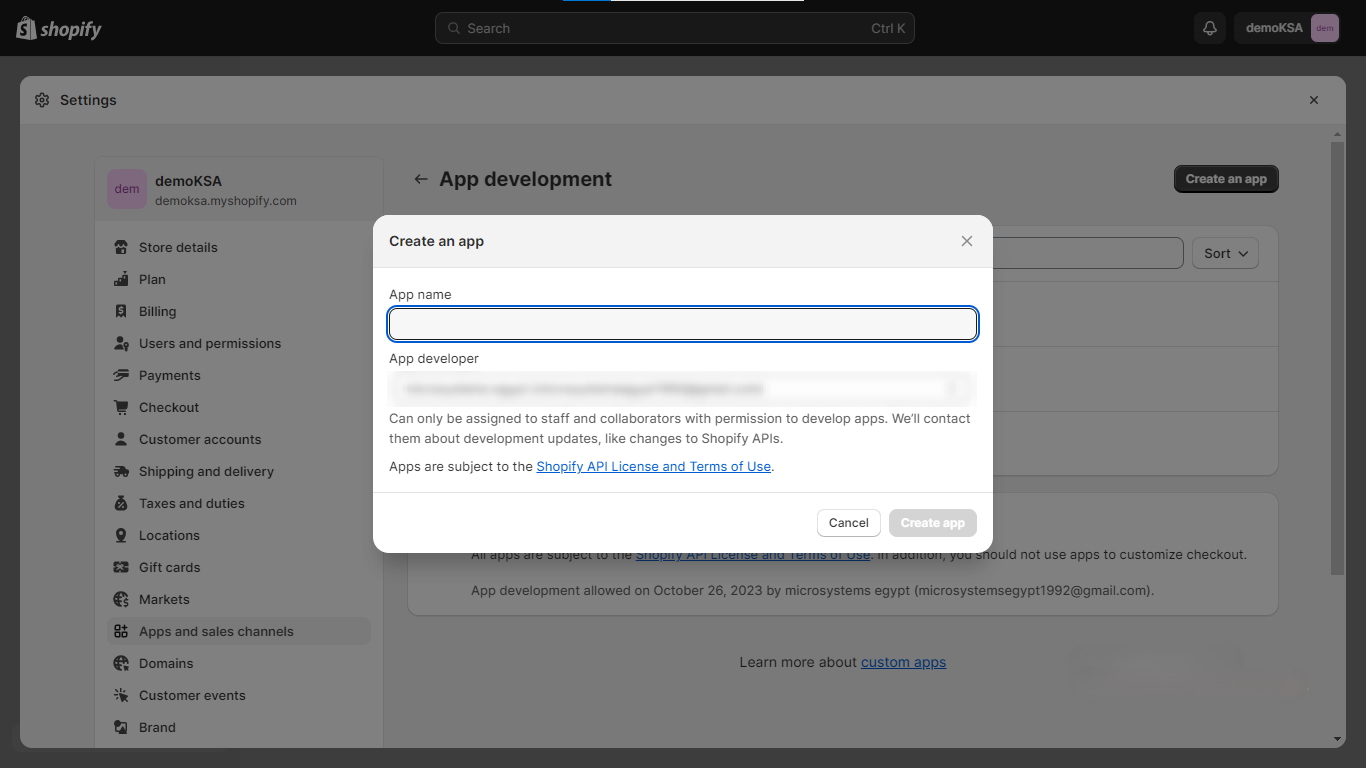1366x768 pixels.
Task: Click the Store details icon in sidebar
Action: click(x=121, y=247)
